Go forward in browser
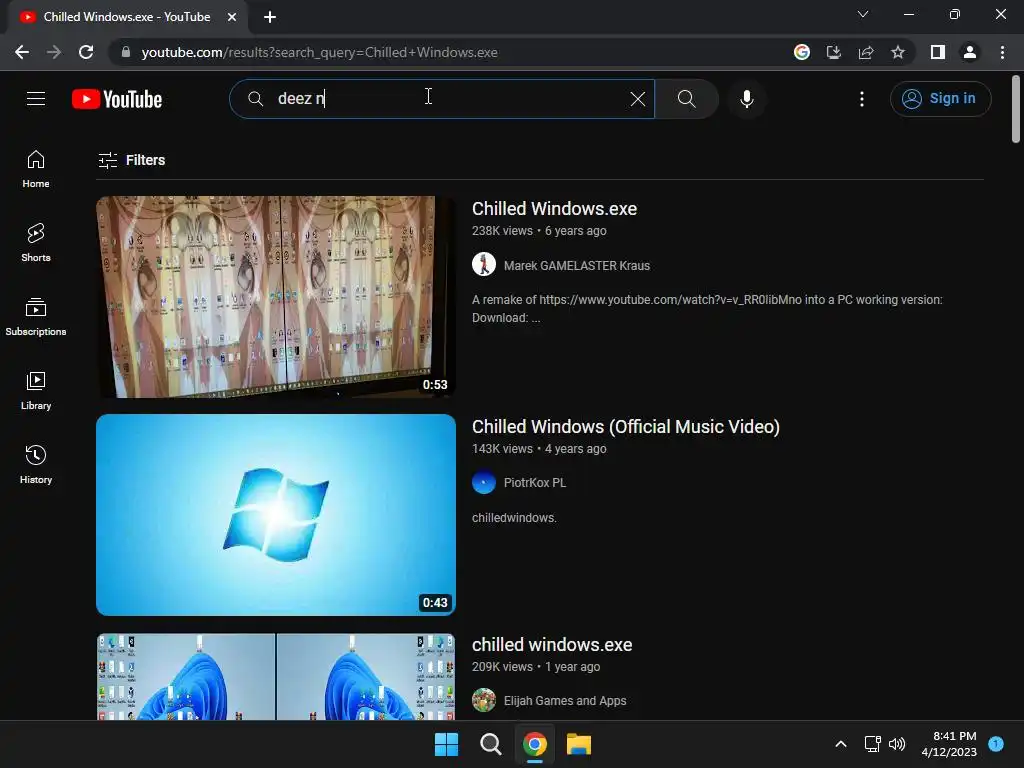The width and height of the screenshot is (1024, 768). coord(54,52)
